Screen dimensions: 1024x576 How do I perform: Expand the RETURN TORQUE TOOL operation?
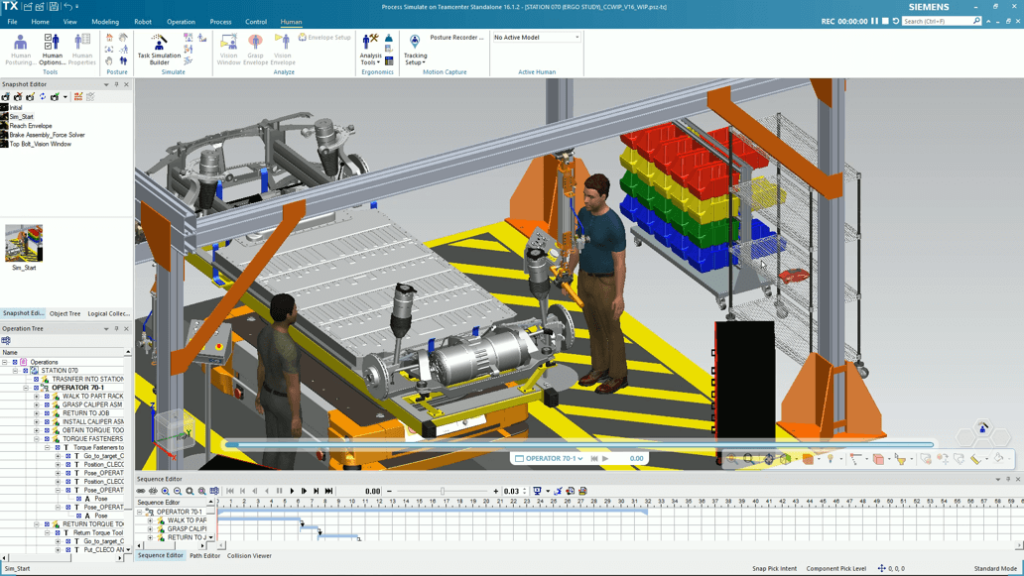[37, 524]
